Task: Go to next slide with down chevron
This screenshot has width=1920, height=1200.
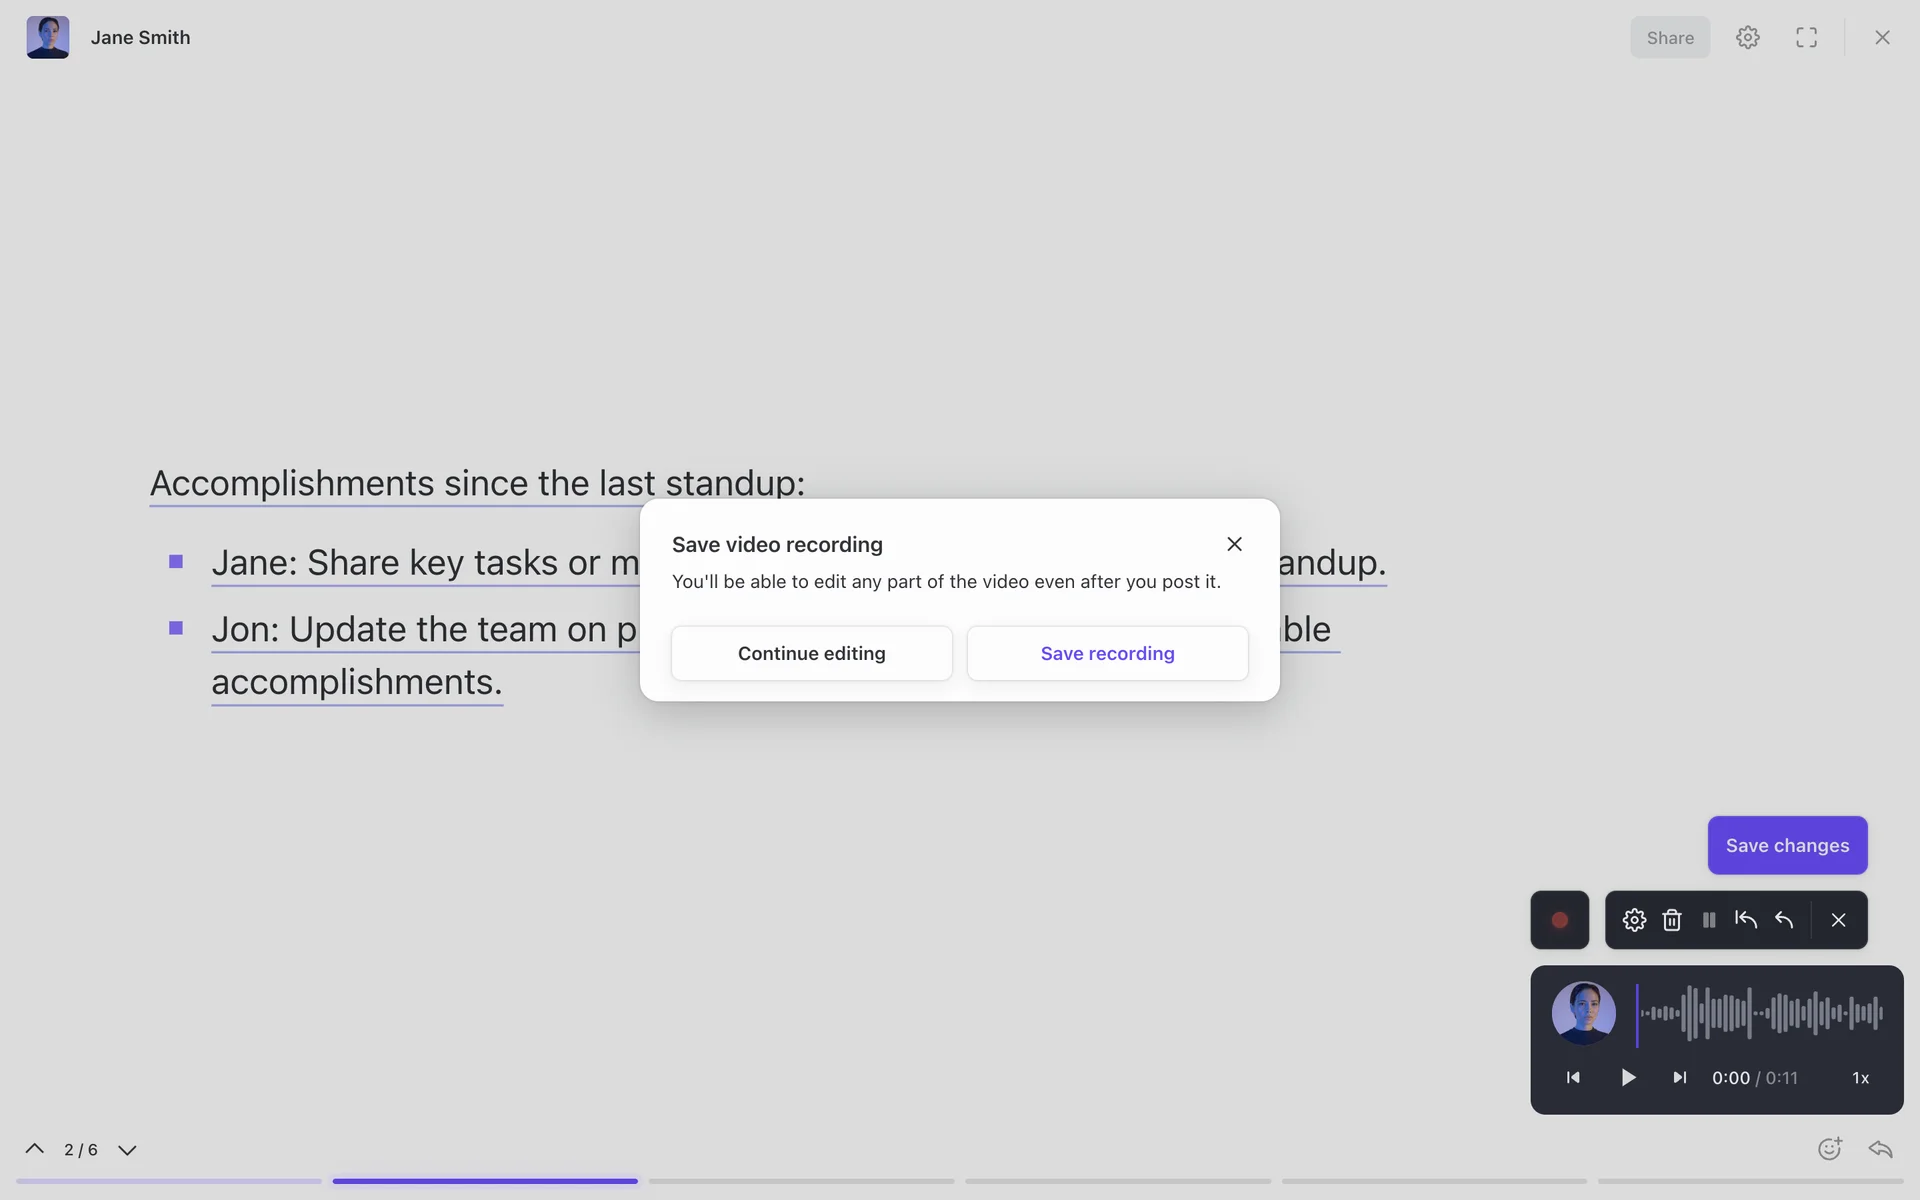Action: [x=127, y=1150]
